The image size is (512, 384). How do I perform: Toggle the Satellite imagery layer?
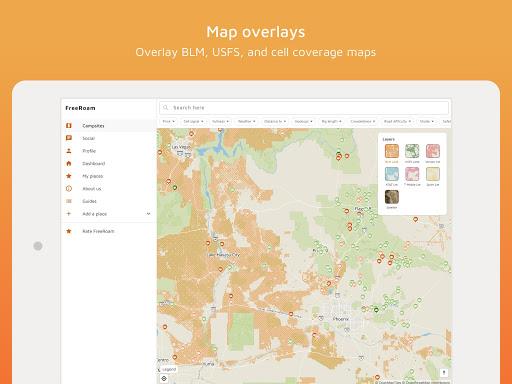(x=392, y=199)
